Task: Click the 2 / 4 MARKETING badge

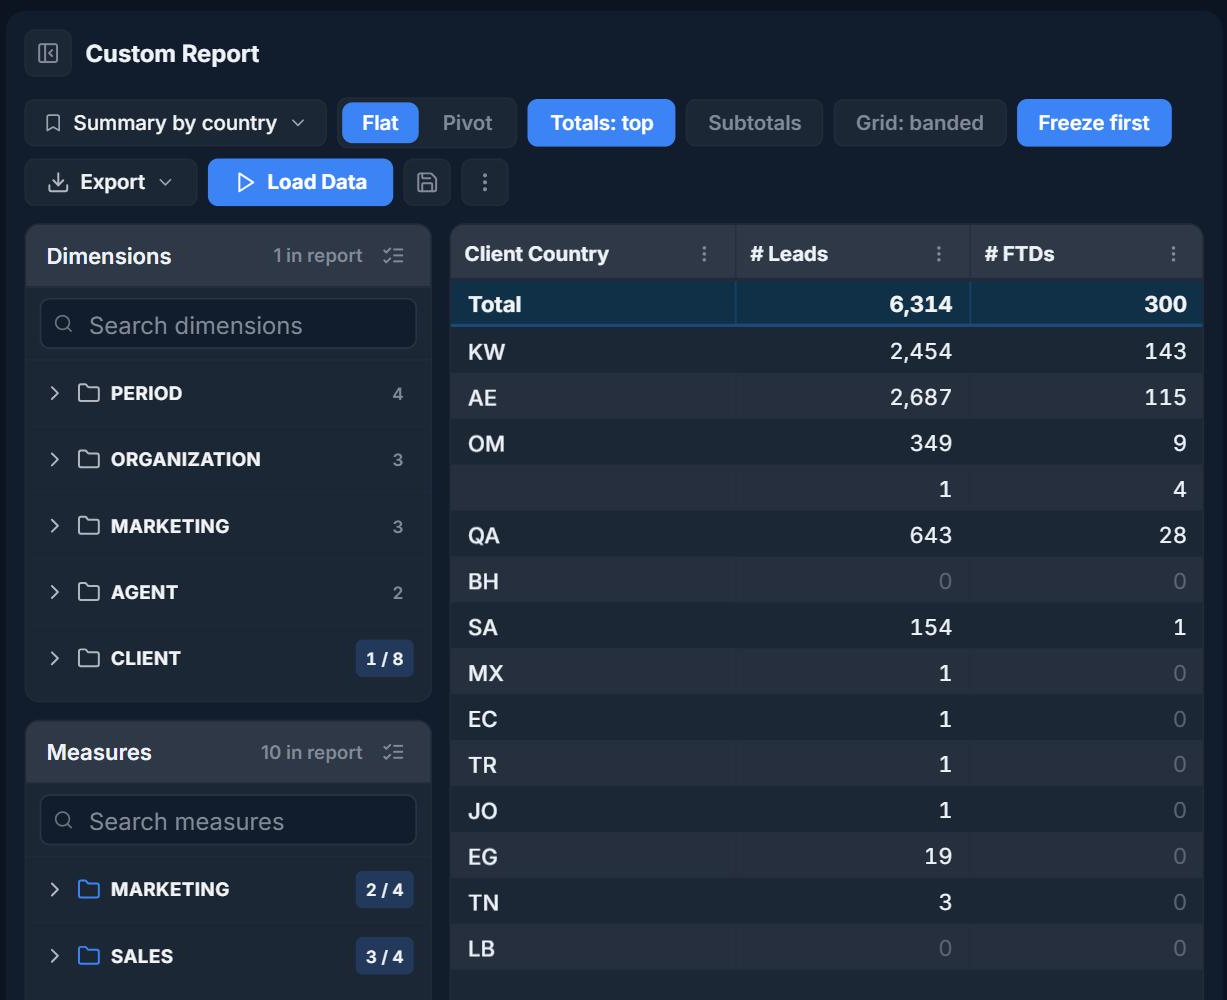Action: point(385,889)
